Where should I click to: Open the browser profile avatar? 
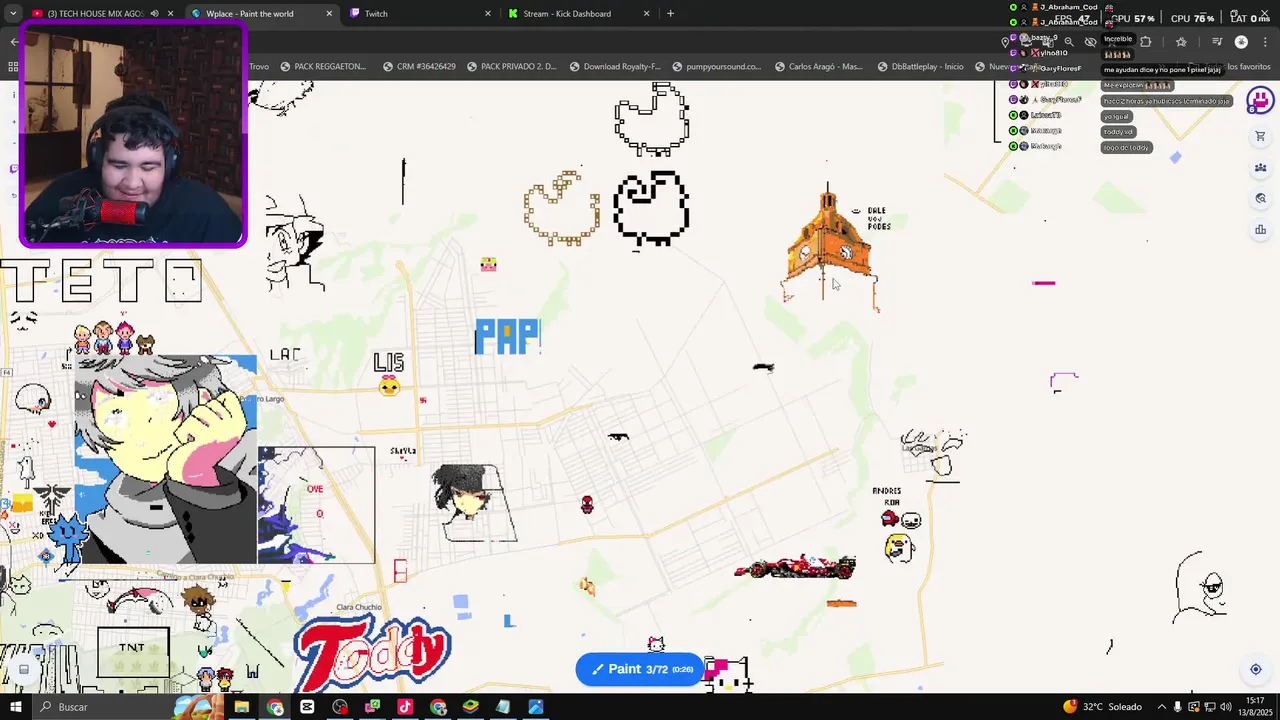point(1241,42)
